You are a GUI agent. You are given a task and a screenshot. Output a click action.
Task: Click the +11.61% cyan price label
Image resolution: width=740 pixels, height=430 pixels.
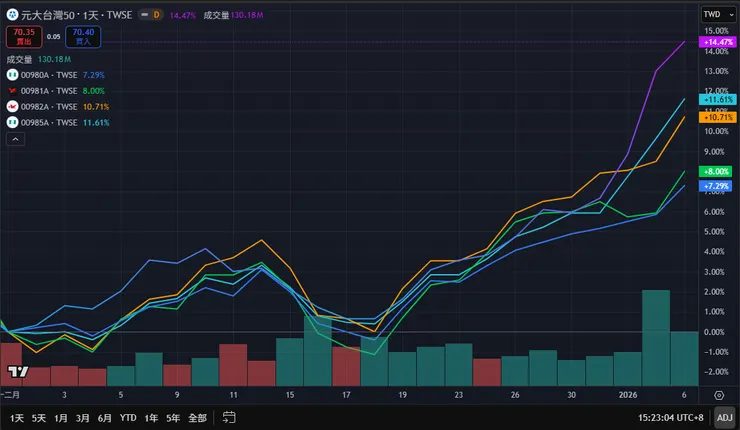(x=718, y=100)
